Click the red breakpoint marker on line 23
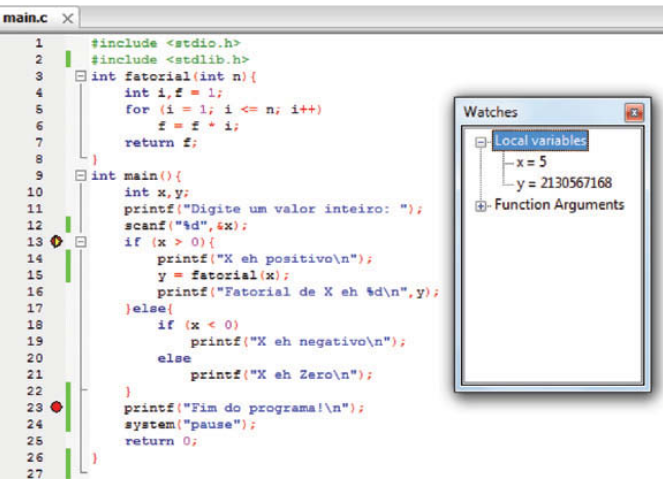This screenshot has width=663, height=481. coord(56,407)
